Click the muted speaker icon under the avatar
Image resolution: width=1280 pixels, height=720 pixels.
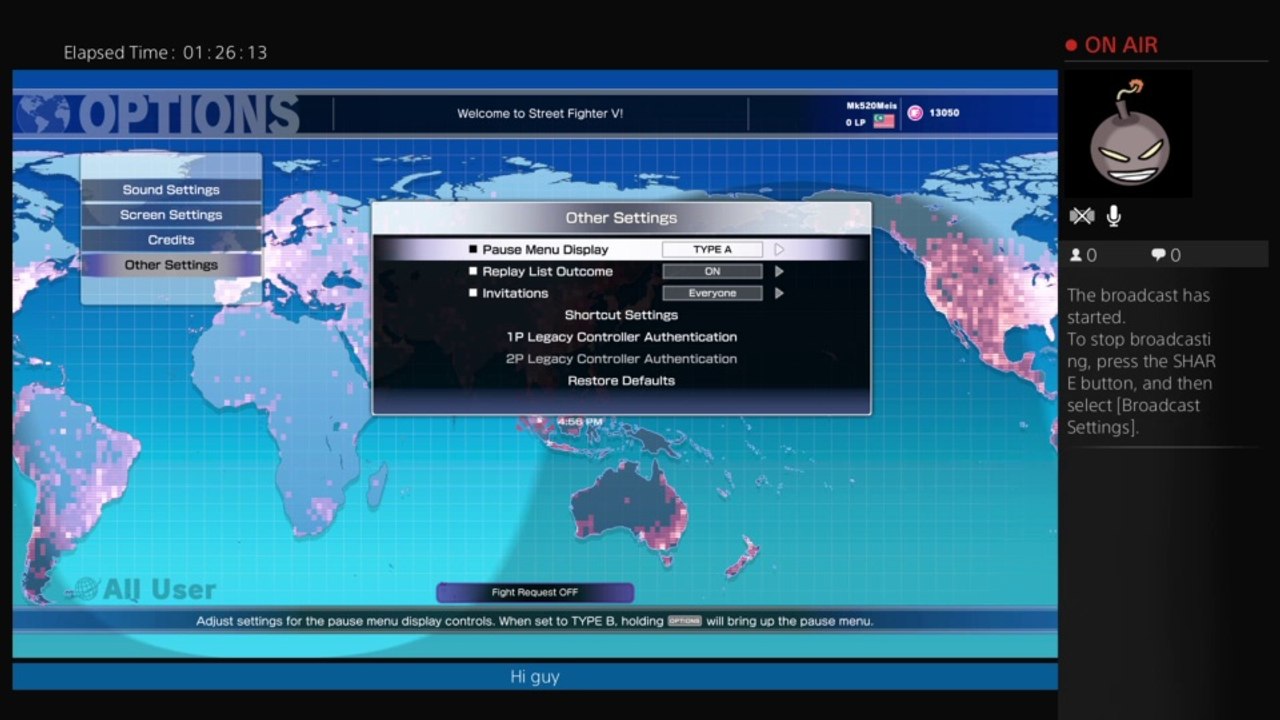click(1081, 216)
